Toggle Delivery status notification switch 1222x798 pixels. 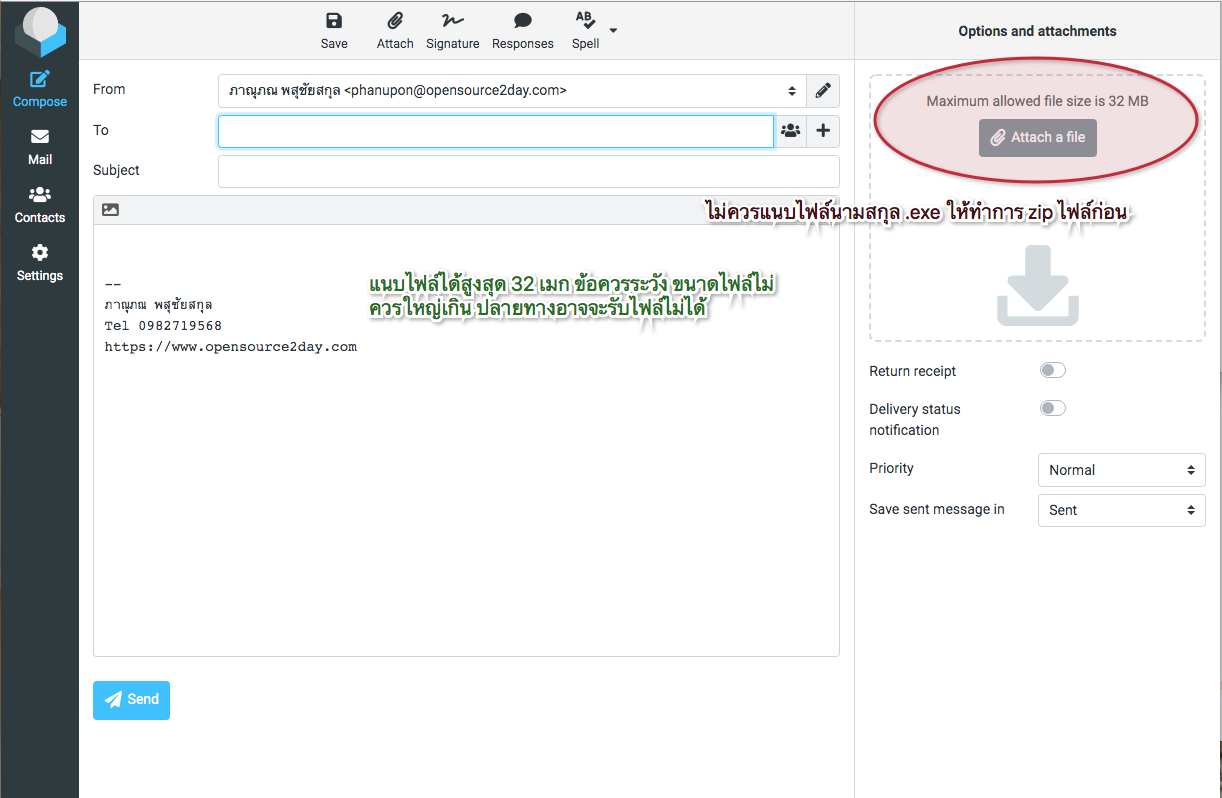point(1052,408)
